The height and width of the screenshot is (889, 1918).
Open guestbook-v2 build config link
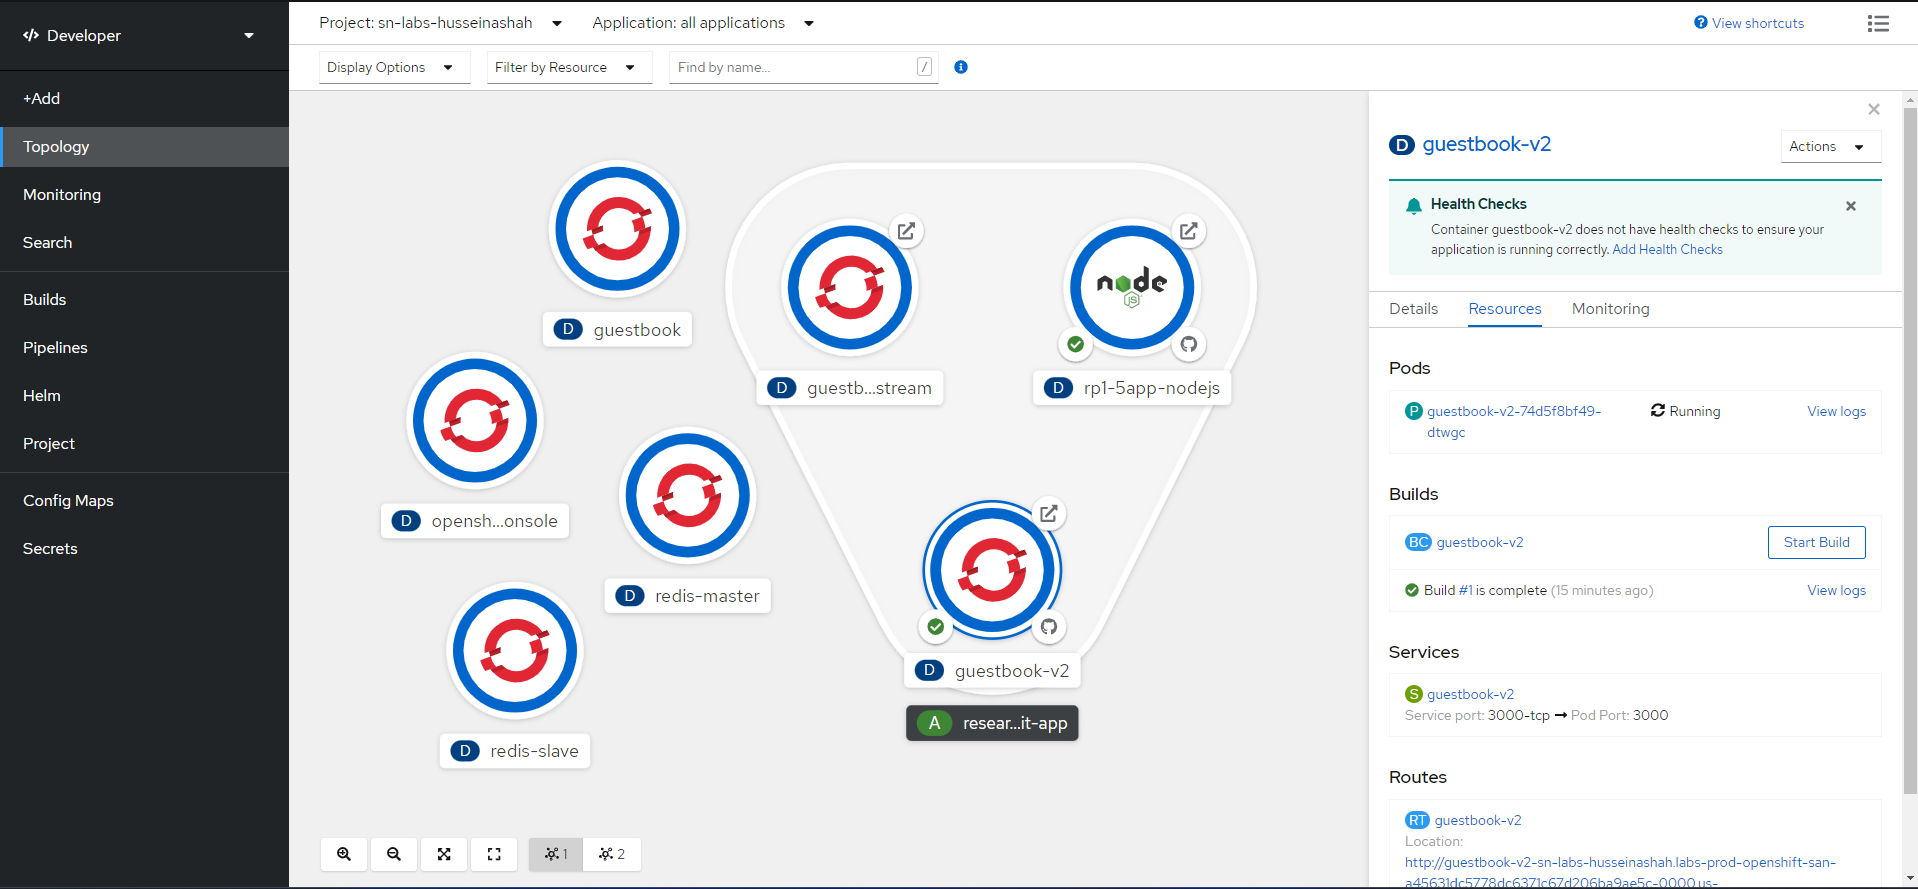[1480, 542]
